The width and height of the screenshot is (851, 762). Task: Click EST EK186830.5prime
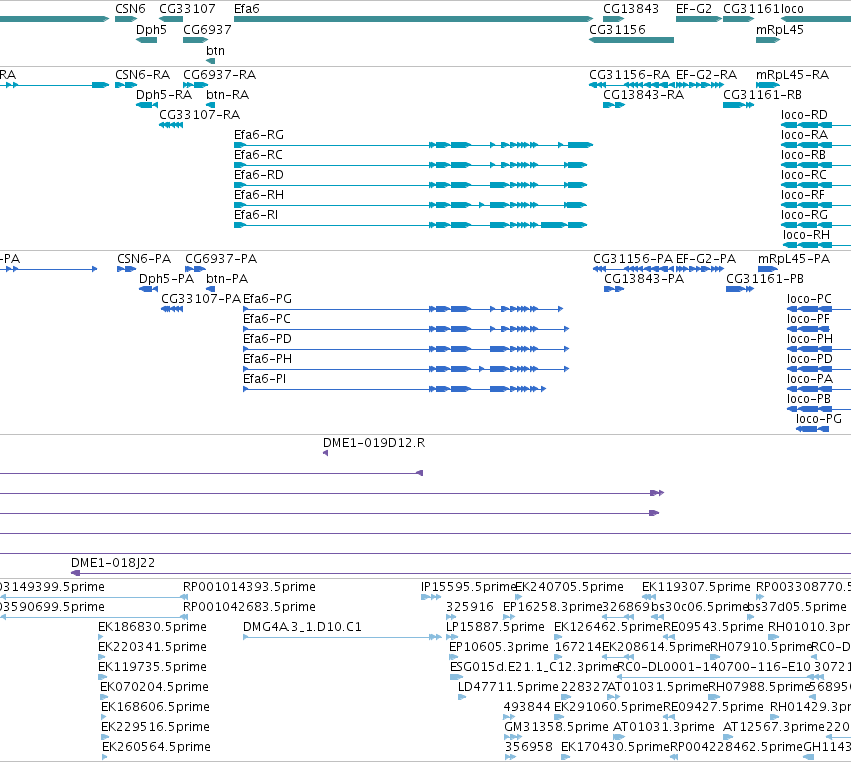click(x=153, y=627)
